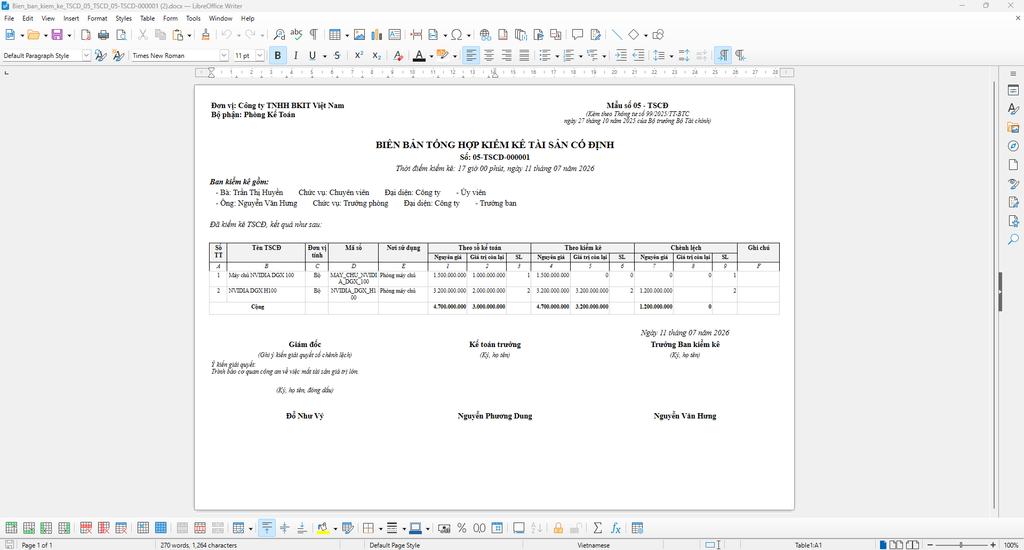Toggle Superscript formatting
Viewport: 1024px width, 550px height.
tap(359, 56)
